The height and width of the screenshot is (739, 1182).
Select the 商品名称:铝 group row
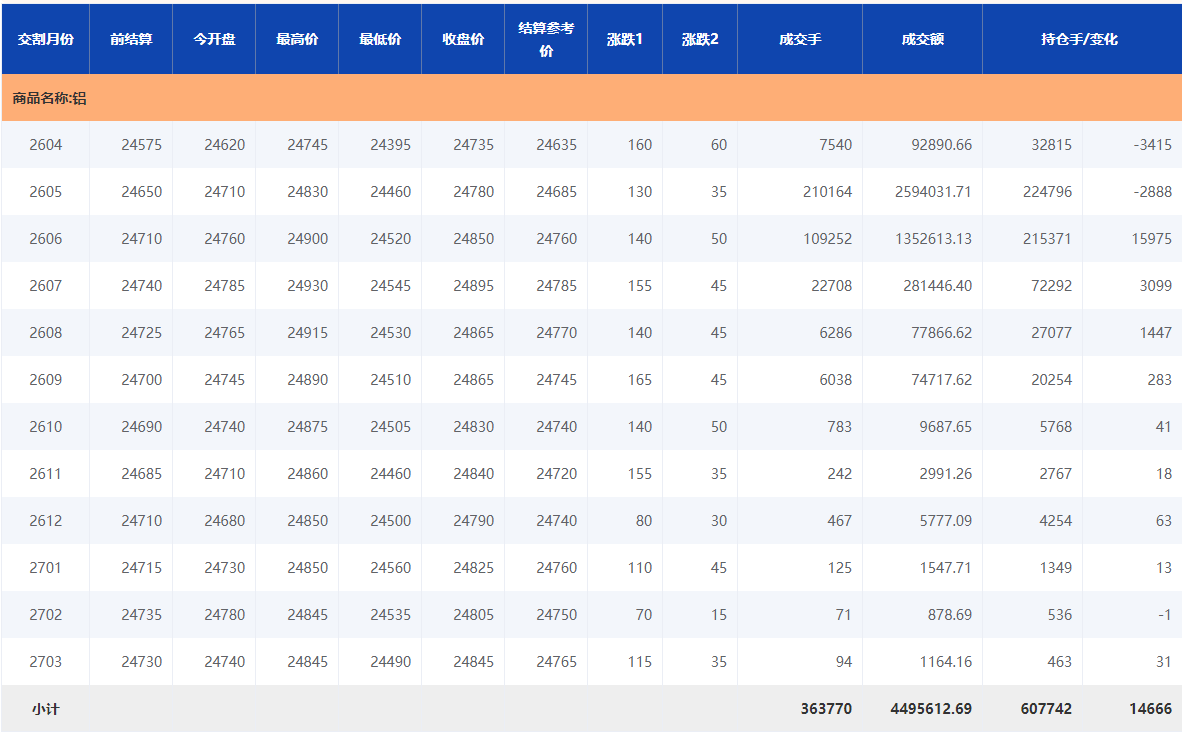coord(49,98)
